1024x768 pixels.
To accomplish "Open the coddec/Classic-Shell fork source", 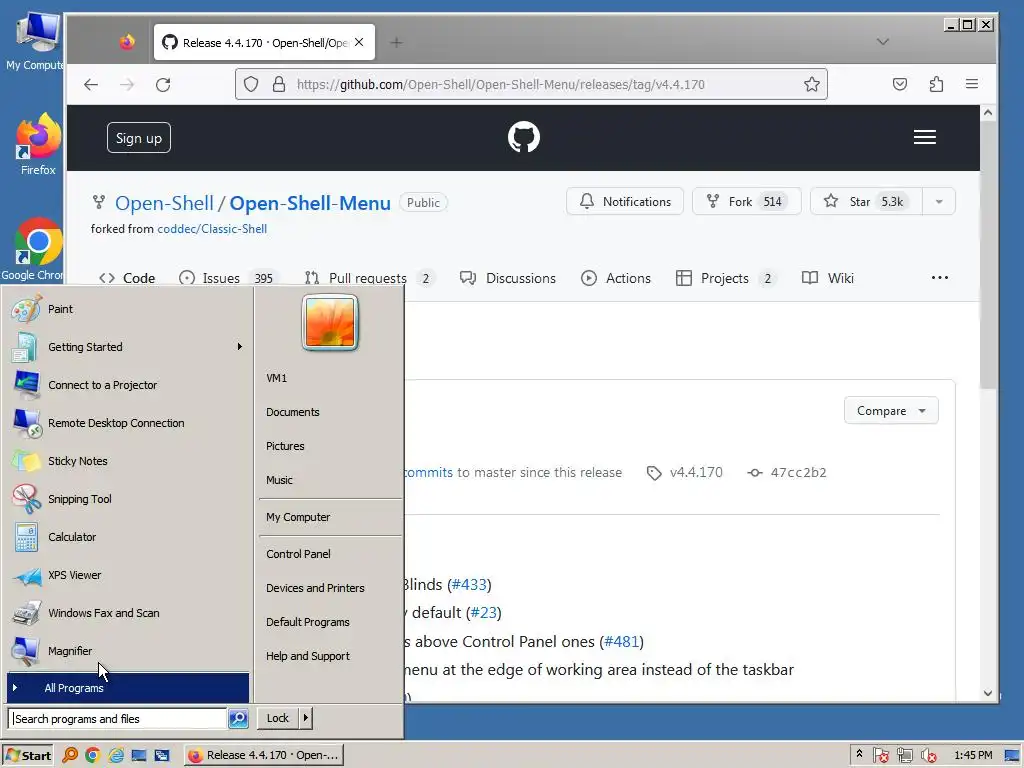I will click(212, 229).
